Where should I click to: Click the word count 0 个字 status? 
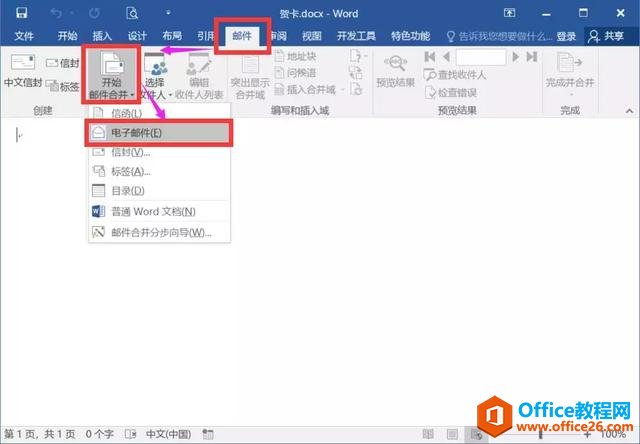99,434
